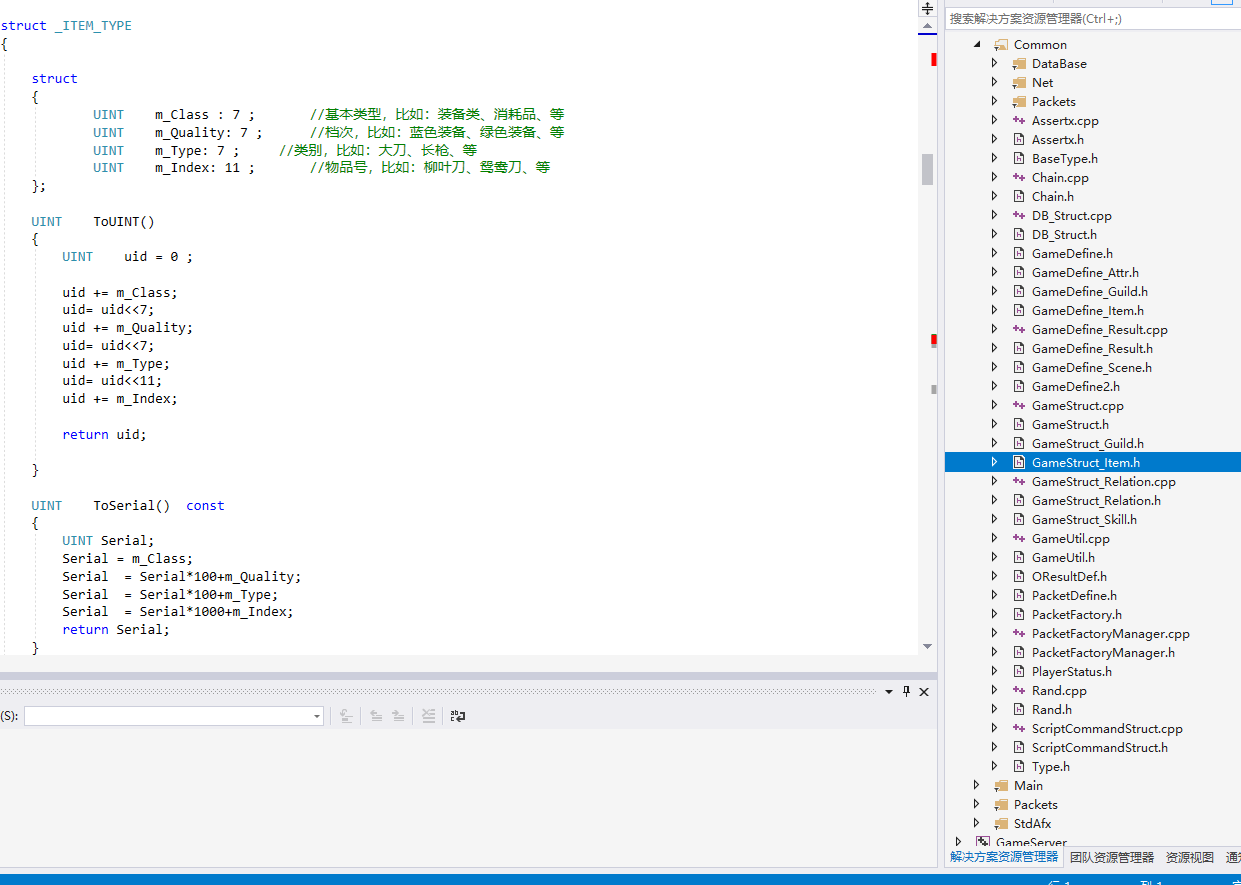Screen dimensions: 1241x885
Task: Click the Chain.cpp file icon
Action: pyautogui.click(x=1019, y=178)
